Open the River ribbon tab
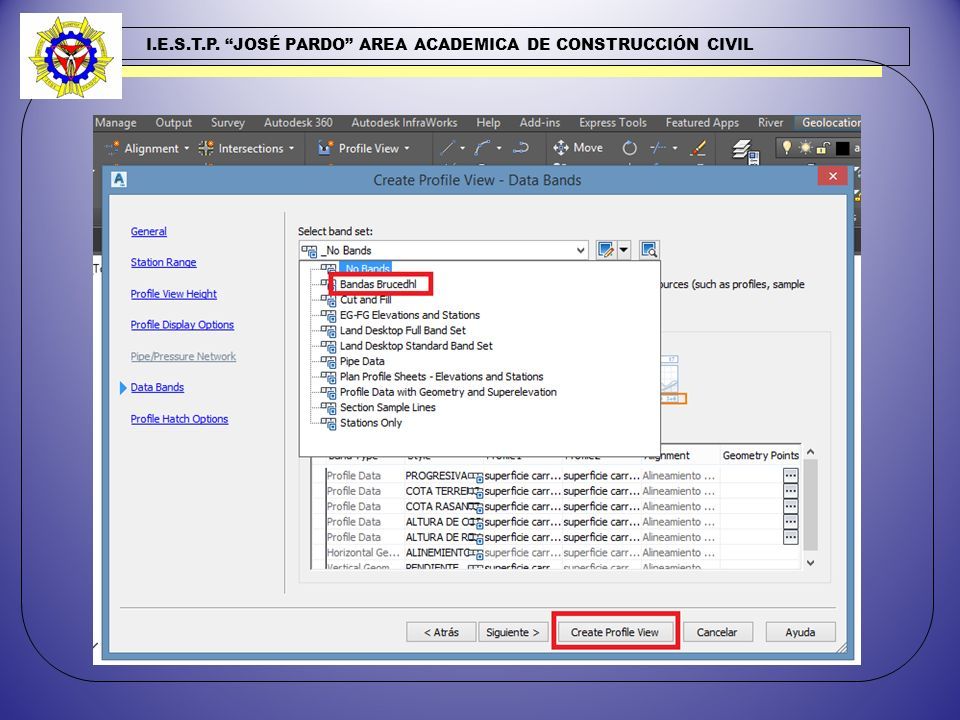 point(770,122)
